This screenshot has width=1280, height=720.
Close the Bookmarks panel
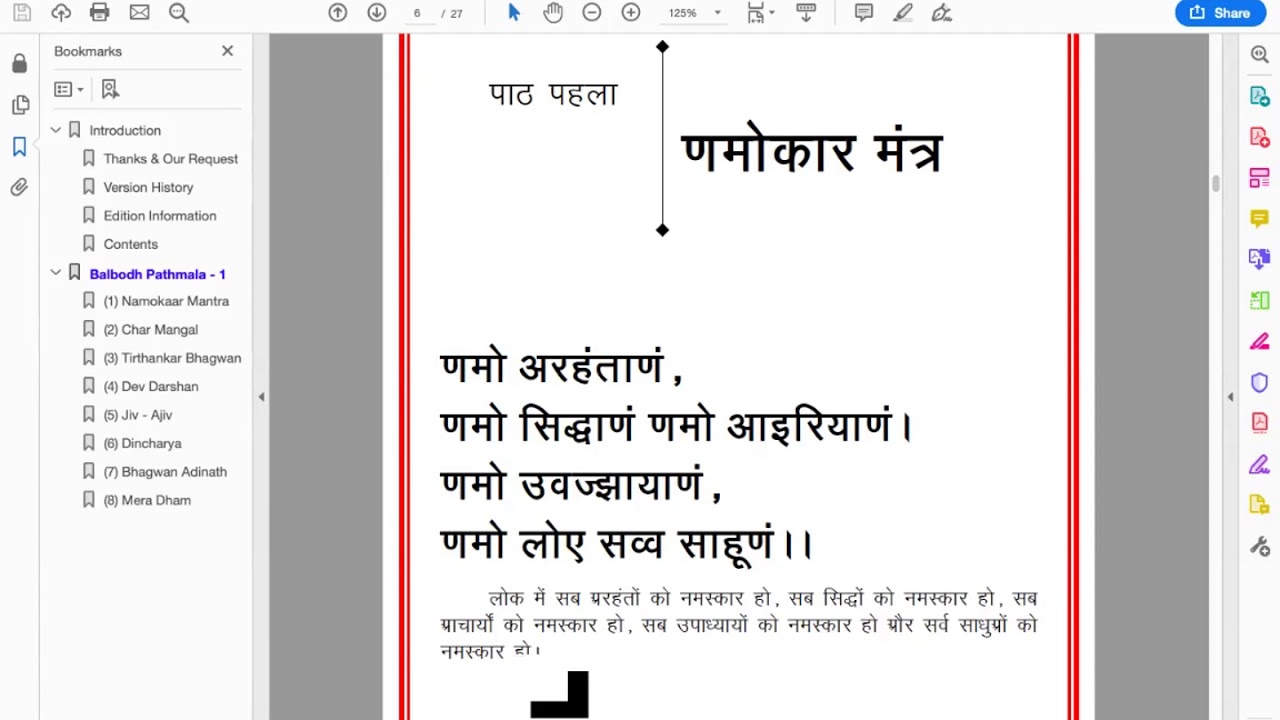click(227, 51)
